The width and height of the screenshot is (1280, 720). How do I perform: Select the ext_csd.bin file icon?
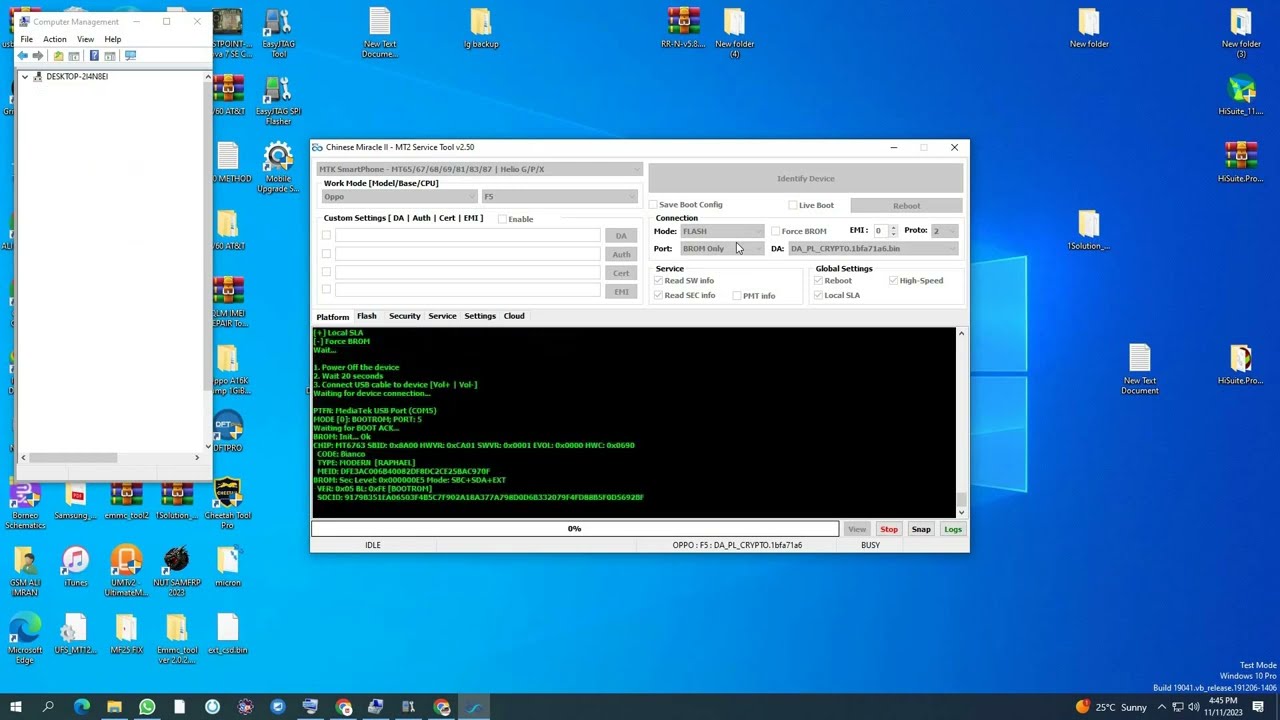(x=227, y=635)
